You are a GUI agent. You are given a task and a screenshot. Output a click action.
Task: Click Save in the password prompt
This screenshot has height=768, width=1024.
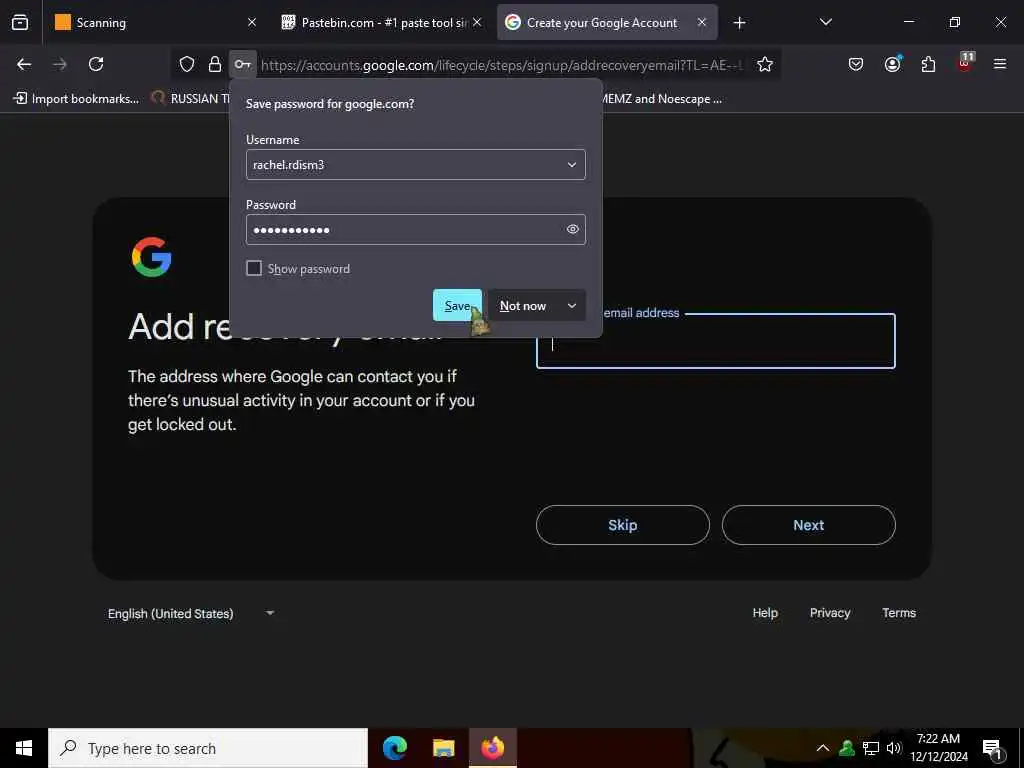tap(457, 305)
